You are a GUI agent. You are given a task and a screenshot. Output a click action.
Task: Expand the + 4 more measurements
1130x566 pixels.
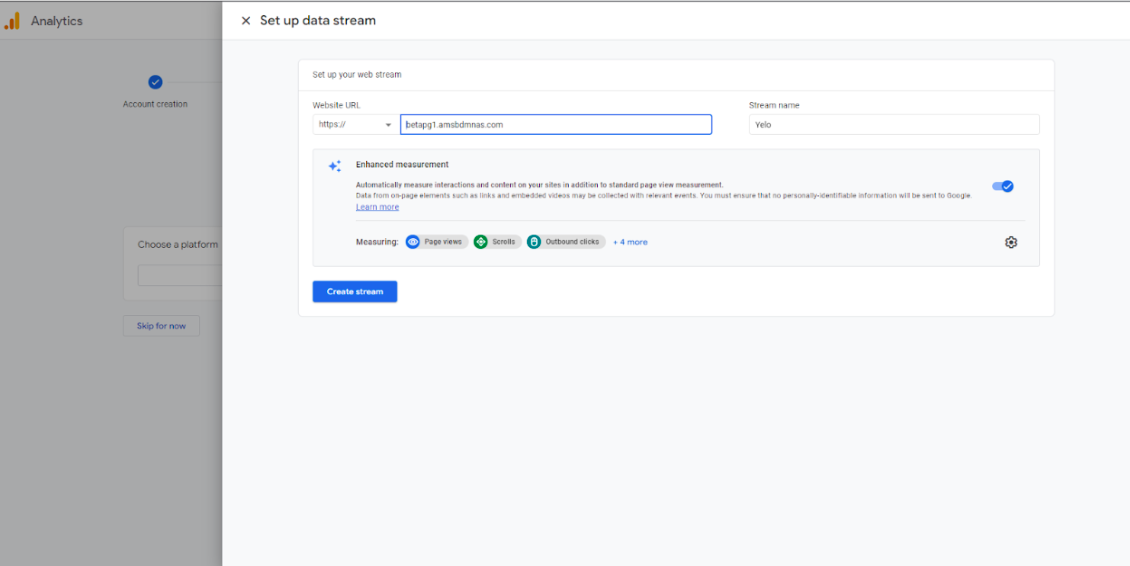630,242
